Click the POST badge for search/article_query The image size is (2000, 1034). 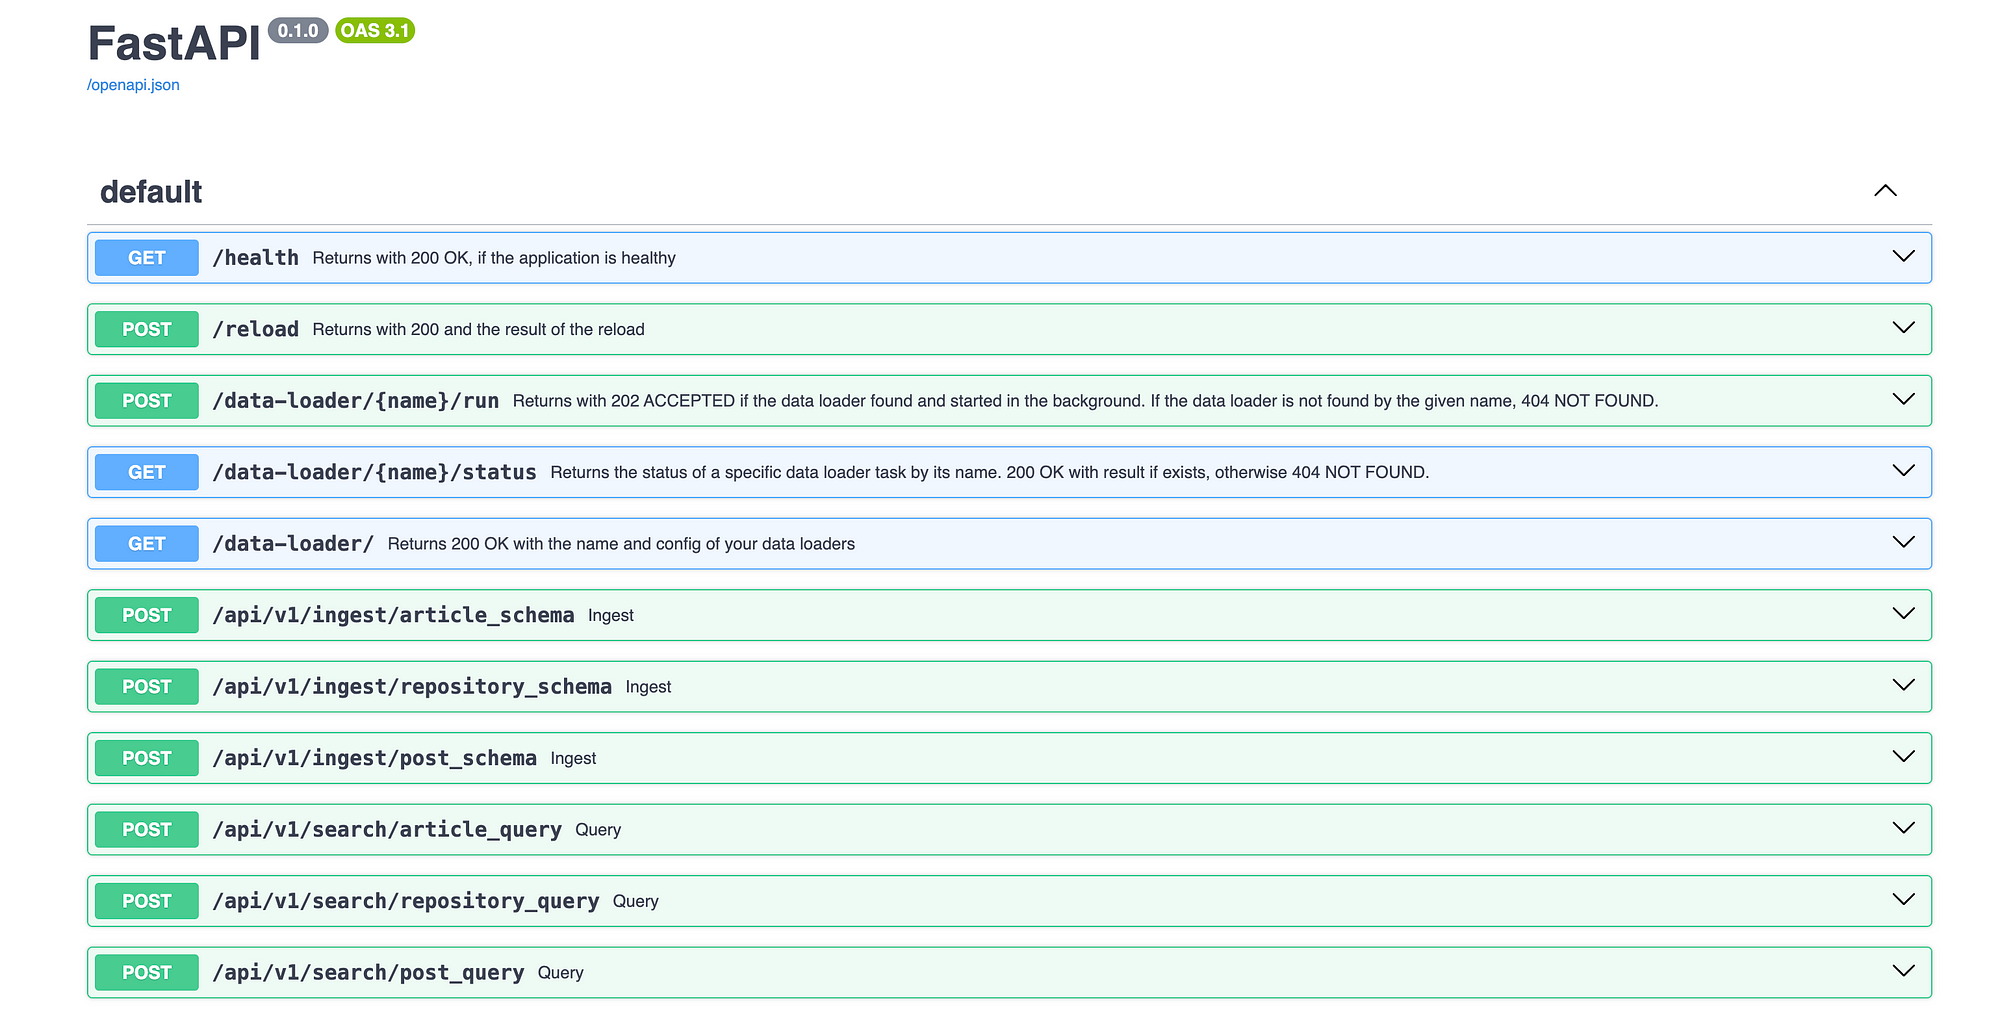[x=147, y=830]
